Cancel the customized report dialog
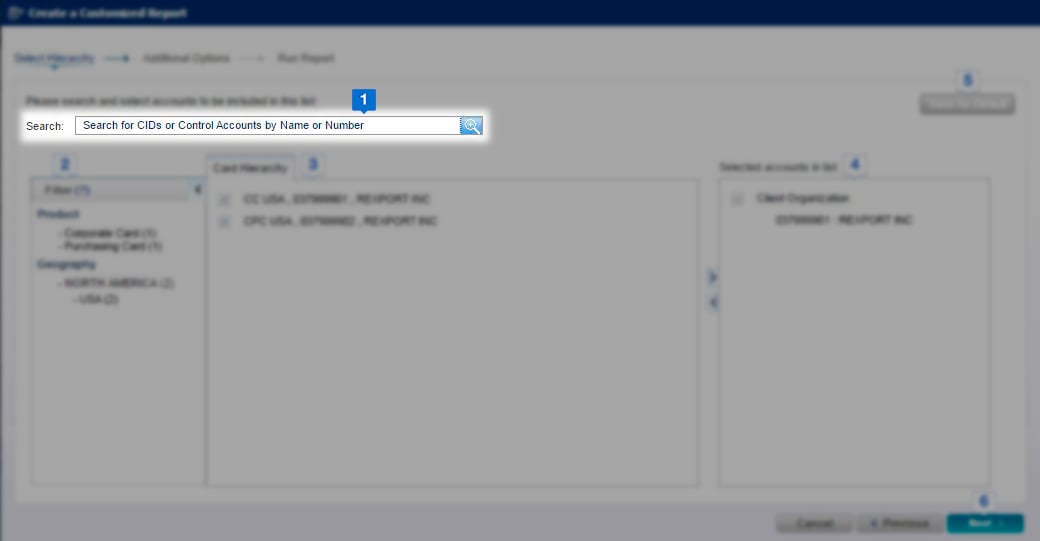 click(x=814, y=523)
